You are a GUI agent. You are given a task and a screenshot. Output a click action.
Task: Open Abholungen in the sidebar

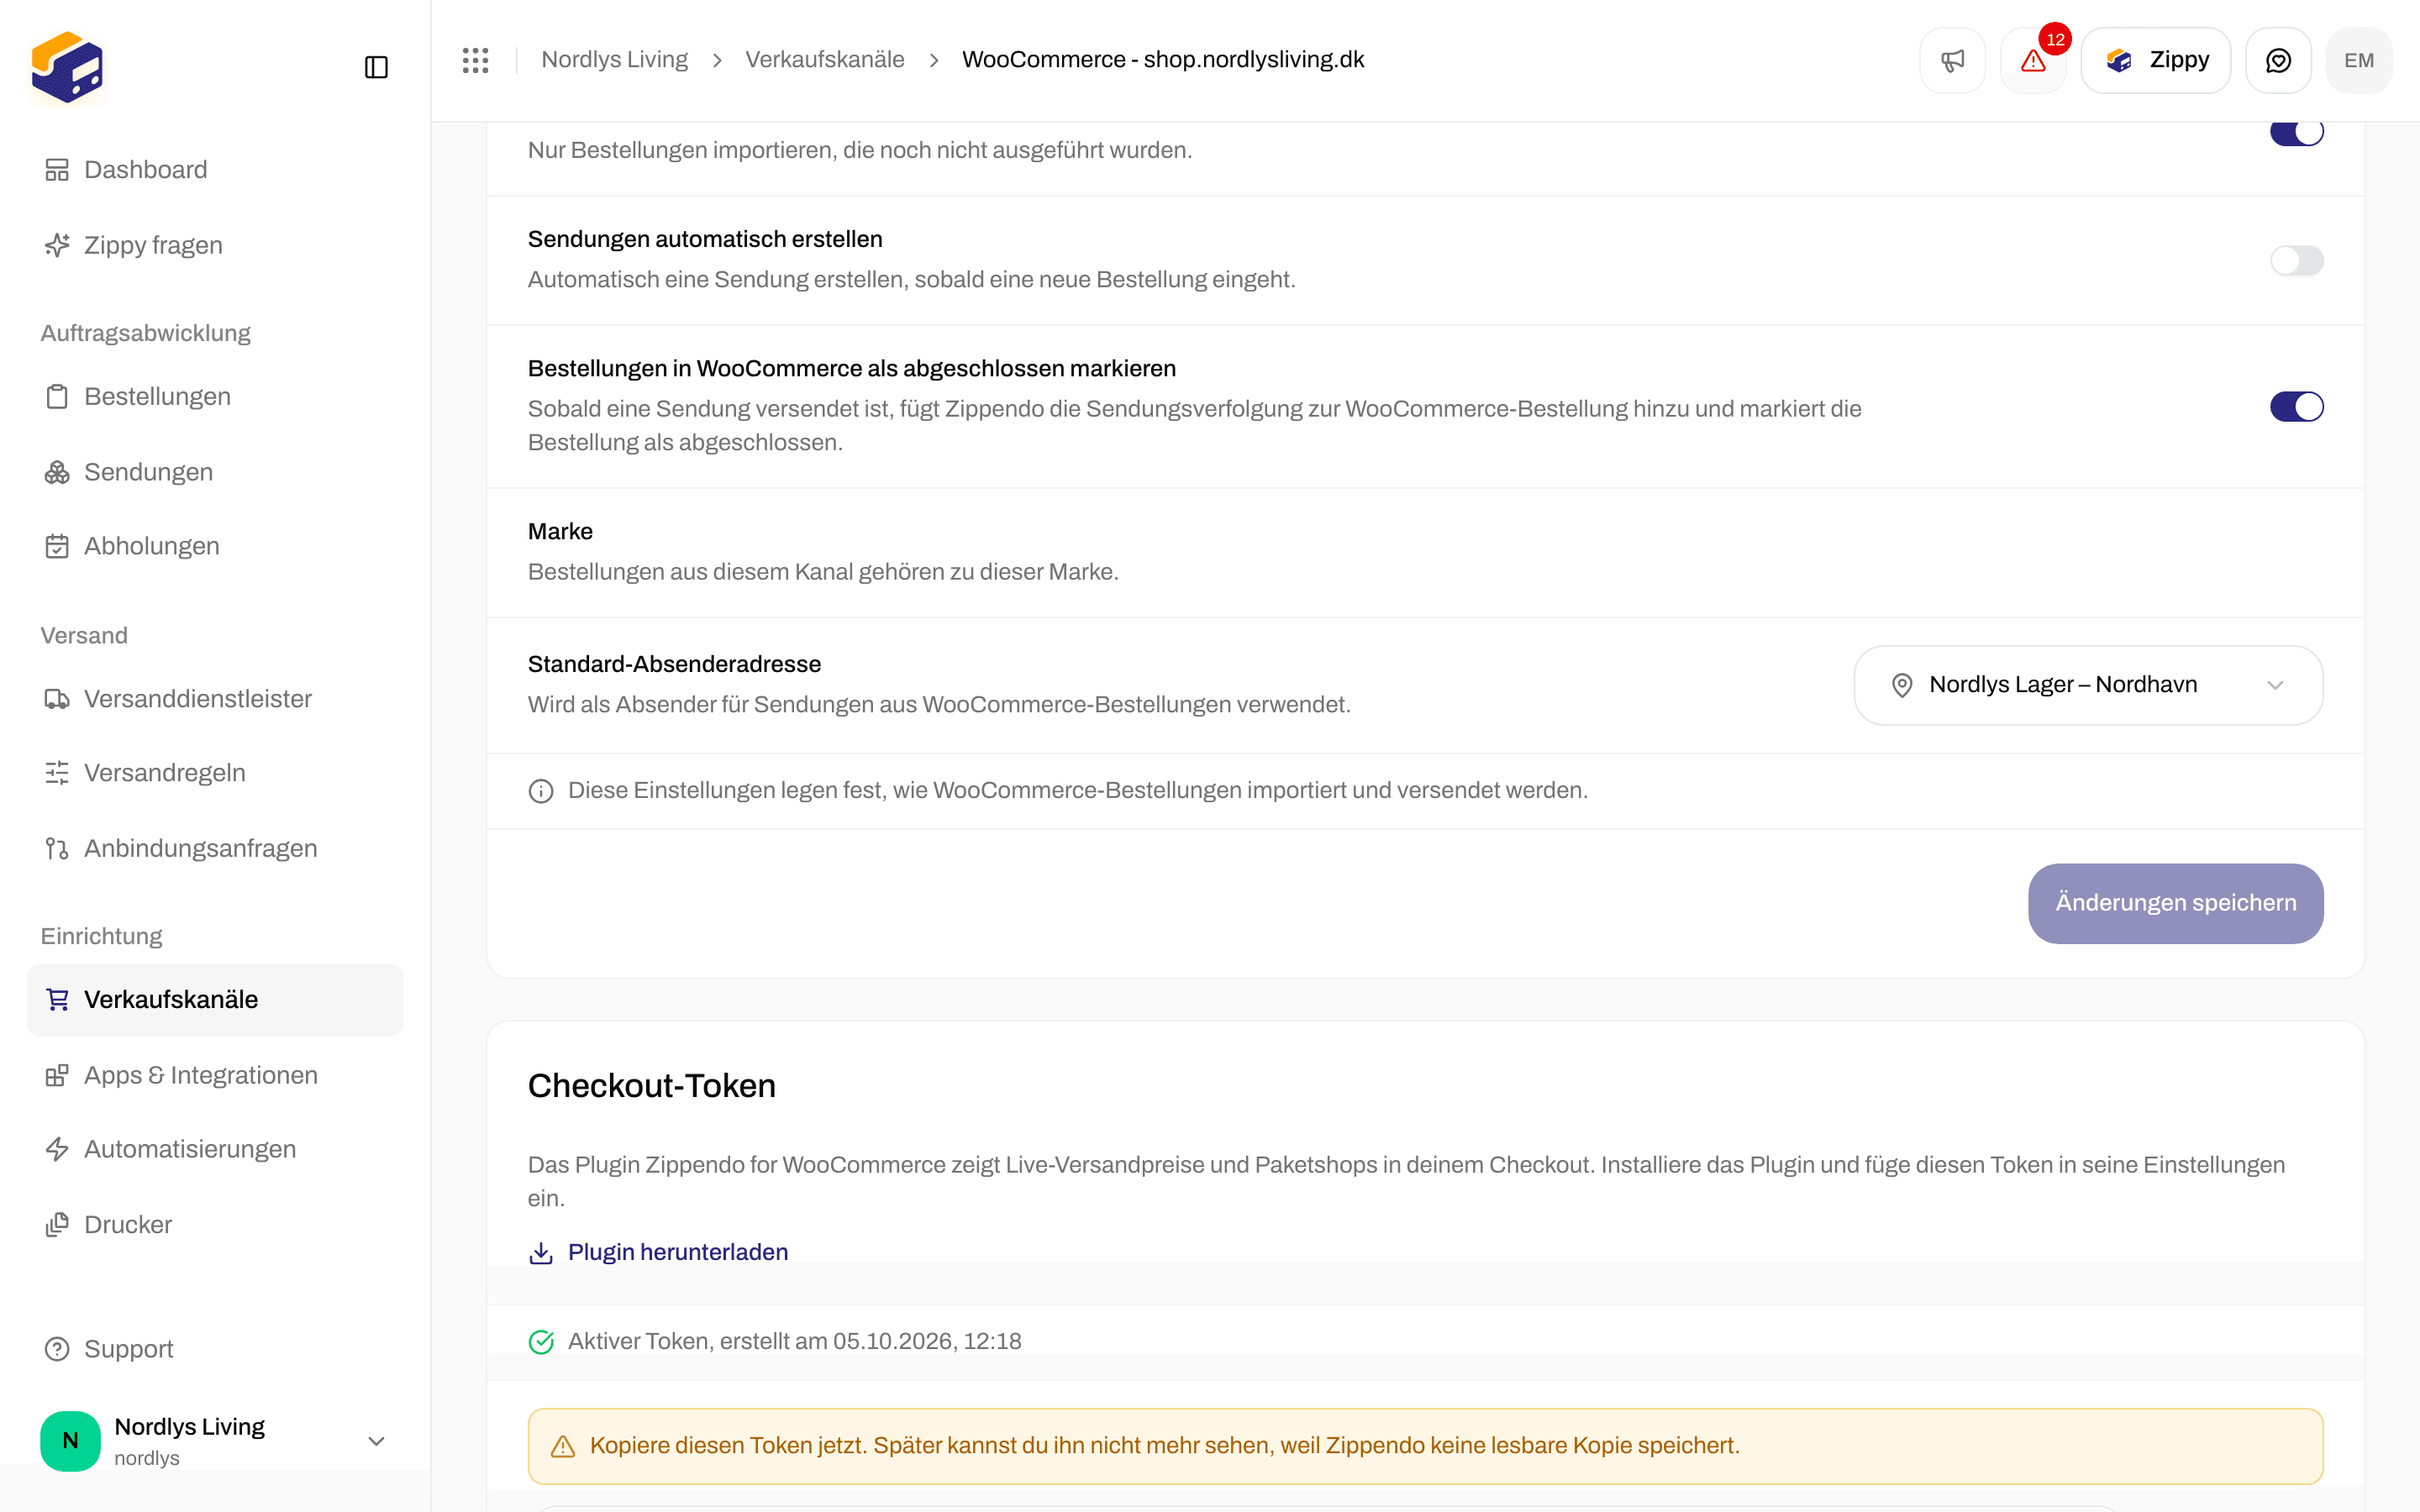click(x=215, y=546)
